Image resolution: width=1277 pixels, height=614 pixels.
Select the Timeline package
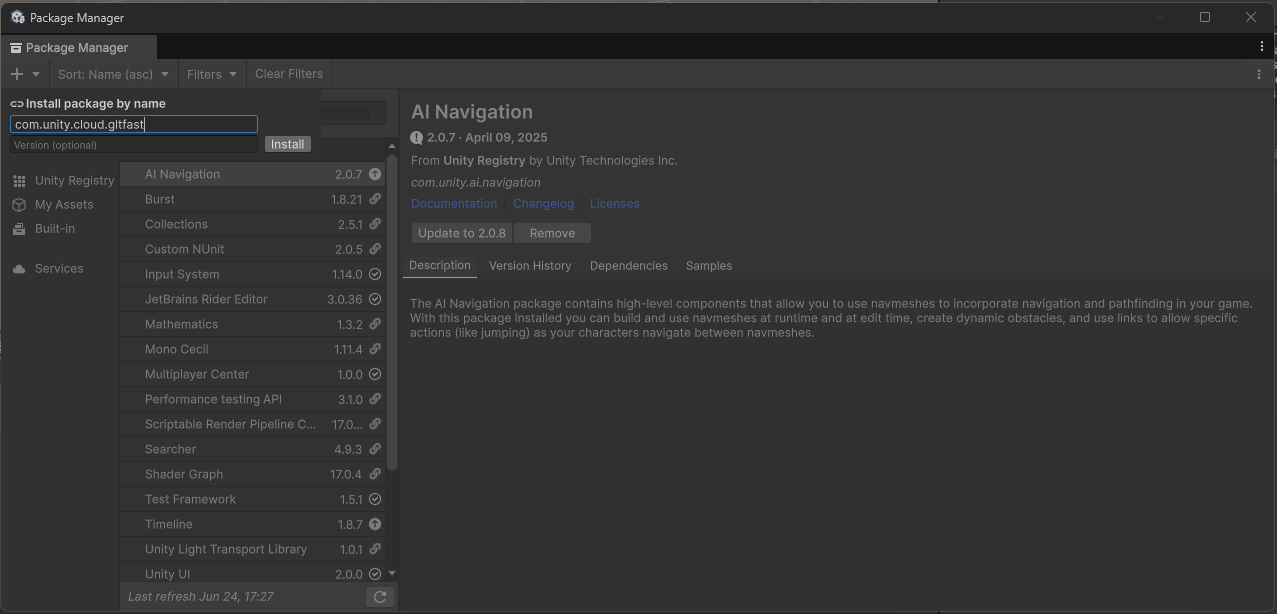(252, 524)
